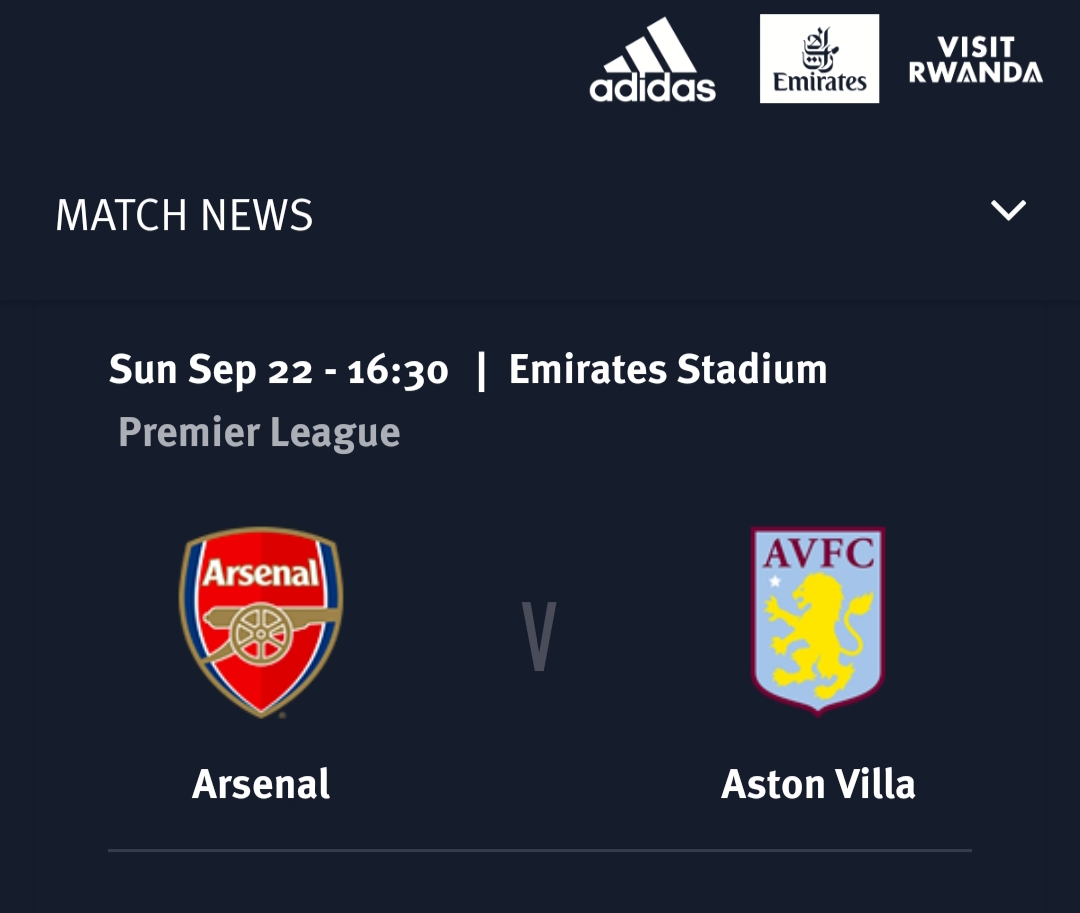Click the Sun Sep 22 match date
The height and width of the screenshot is (913, 1080).
point(211,370)
